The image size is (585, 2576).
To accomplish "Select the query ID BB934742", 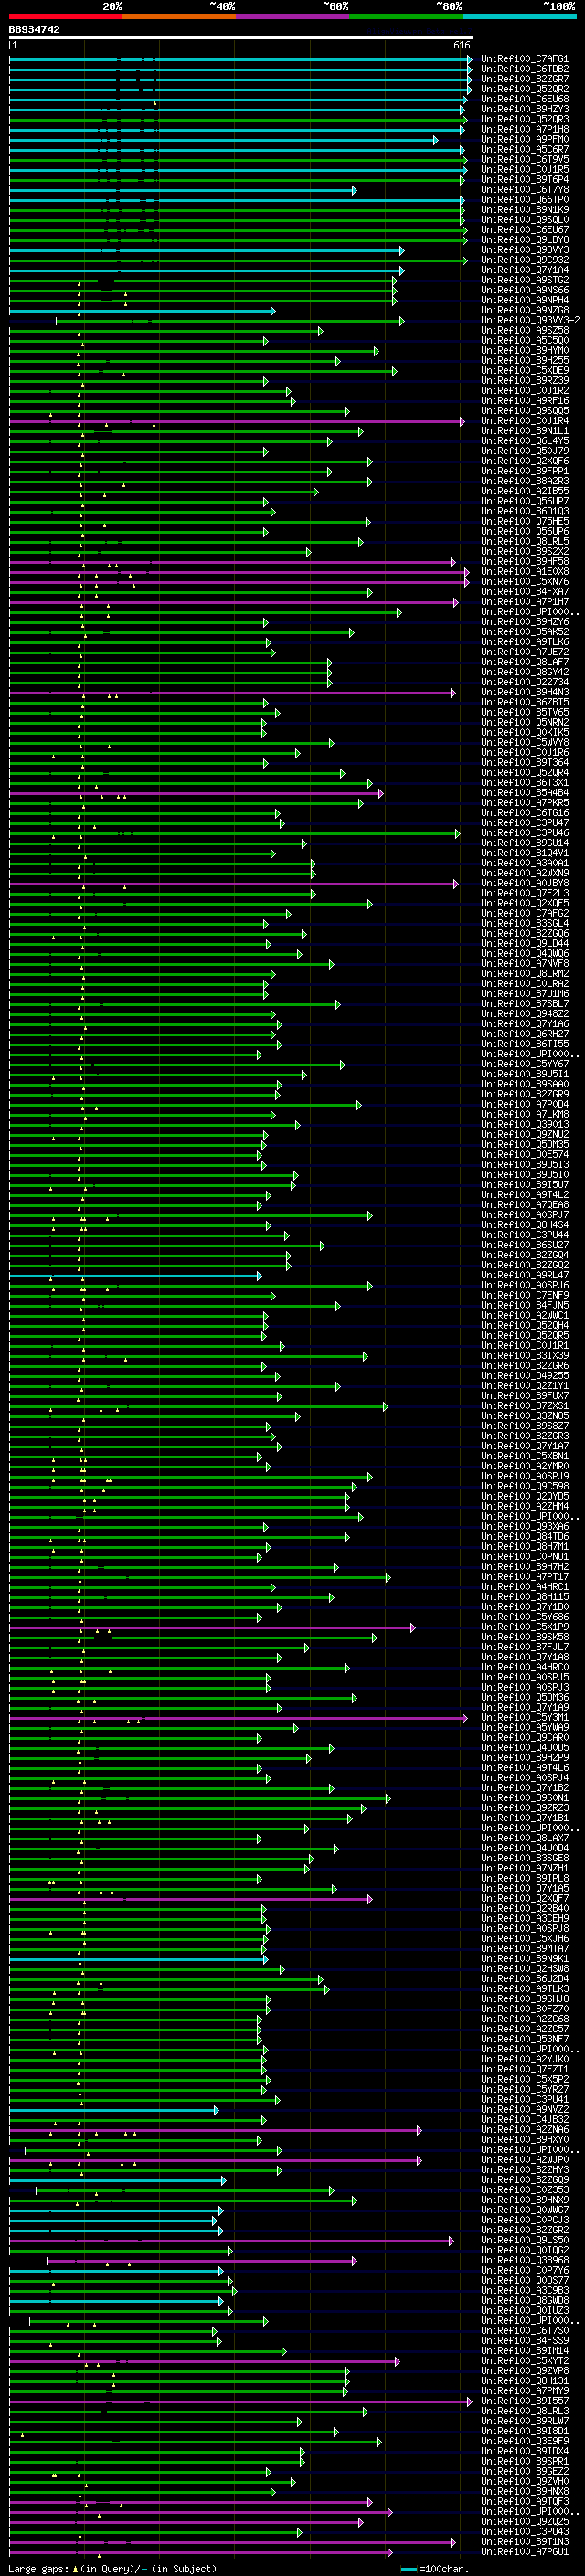I will [34, 29].
